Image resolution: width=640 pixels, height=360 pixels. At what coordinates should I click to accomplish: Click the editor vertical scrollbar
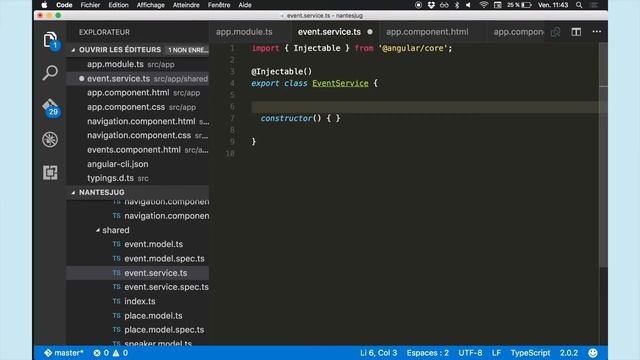point(603,155)
